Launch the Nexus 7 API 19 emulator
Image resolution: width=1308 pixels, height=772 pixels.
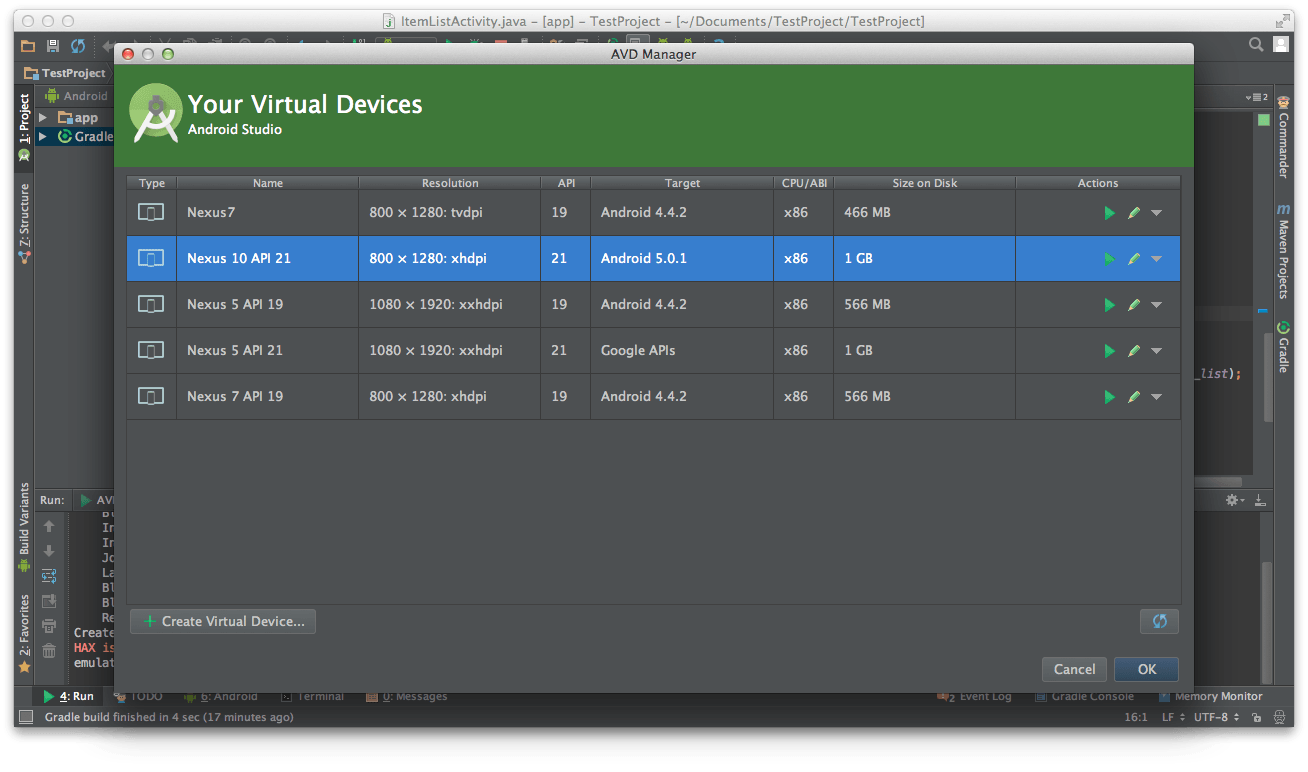(x=1109, y=397)
